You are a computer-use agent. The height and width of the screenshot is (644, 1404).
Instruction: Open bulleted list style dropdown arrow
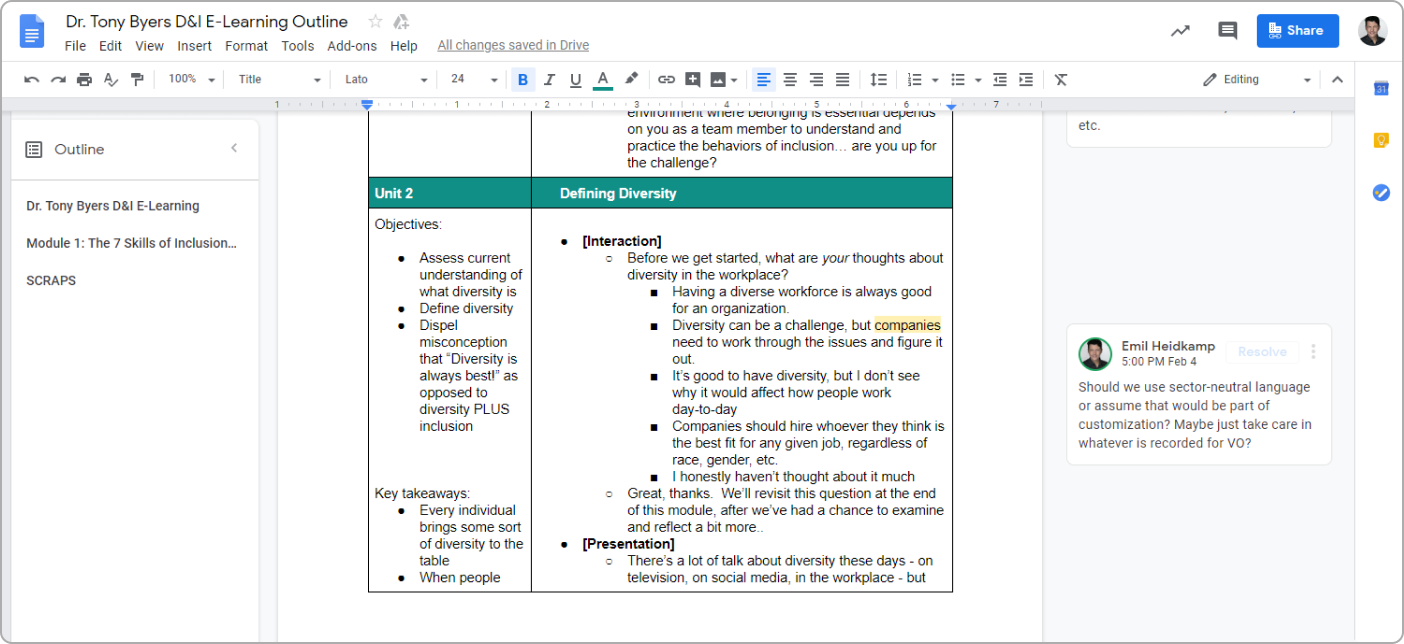pyautogui.click(x=977, y=80)
